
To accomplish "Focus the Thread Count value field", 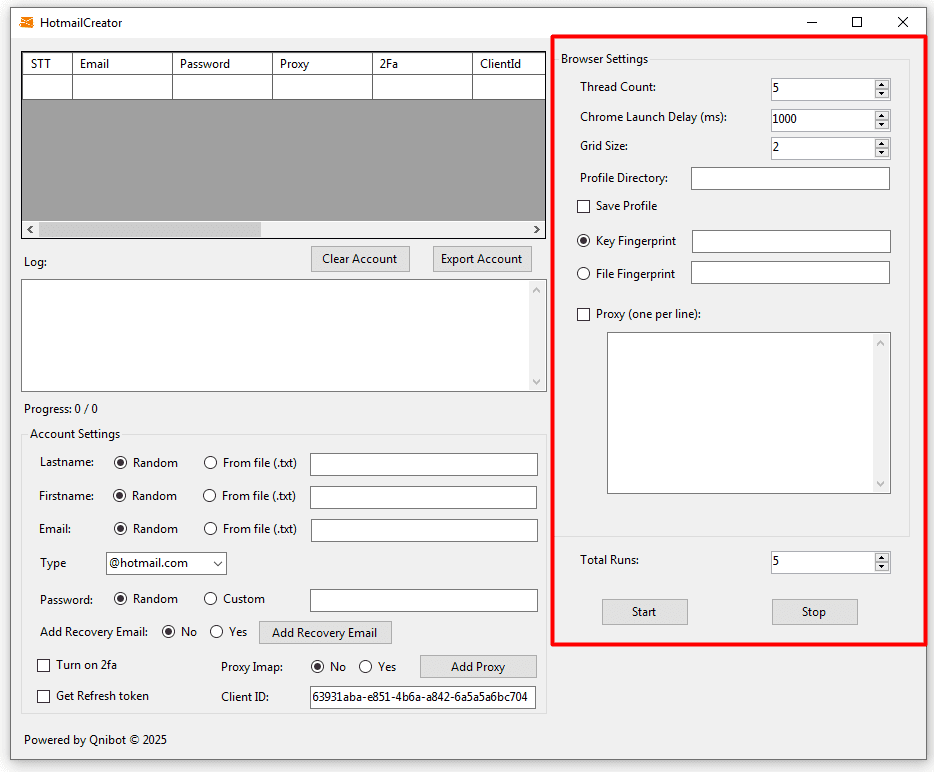I will (823, 89).
